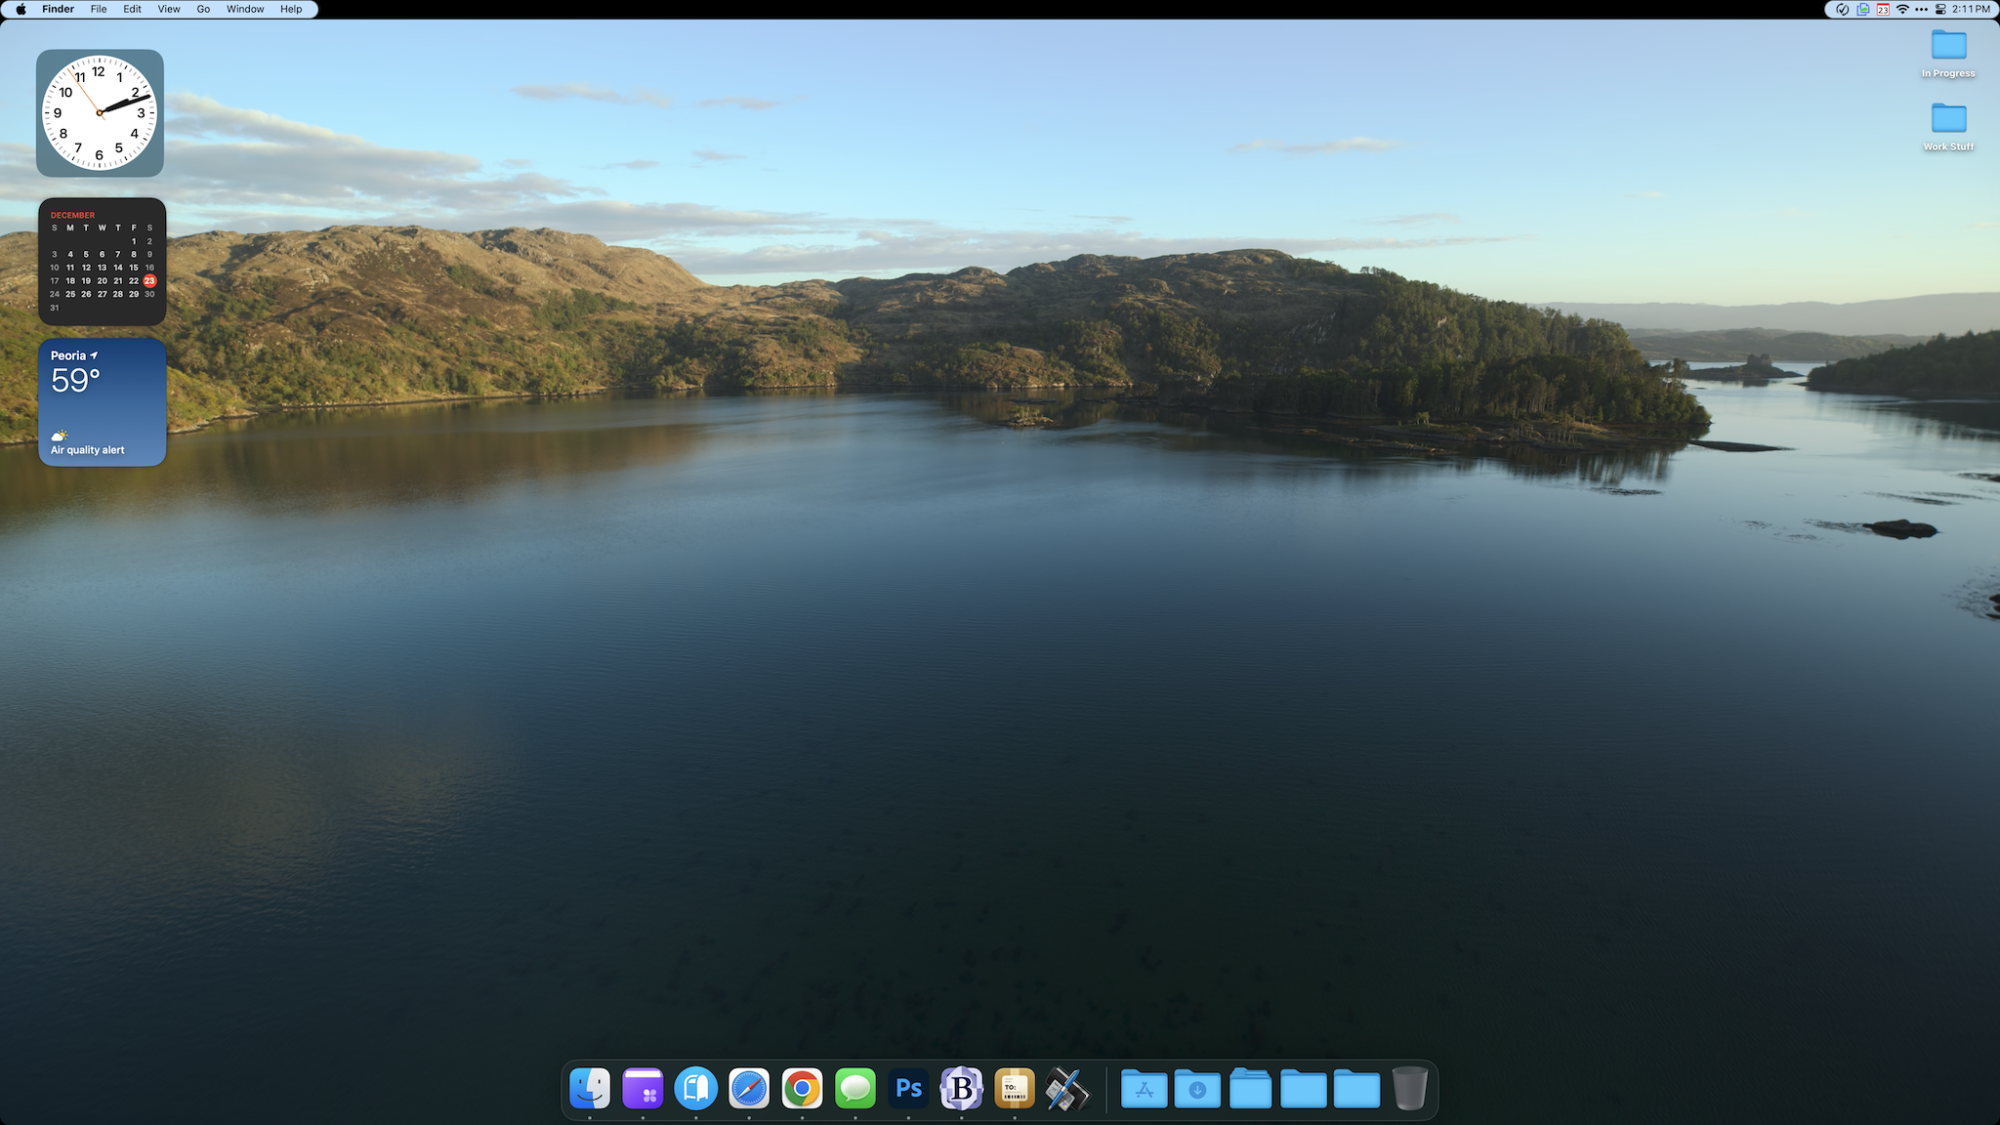2000x1125 pixels.
Task: Open the blue mailbox mail app
Action: [x=696, y=1088]
